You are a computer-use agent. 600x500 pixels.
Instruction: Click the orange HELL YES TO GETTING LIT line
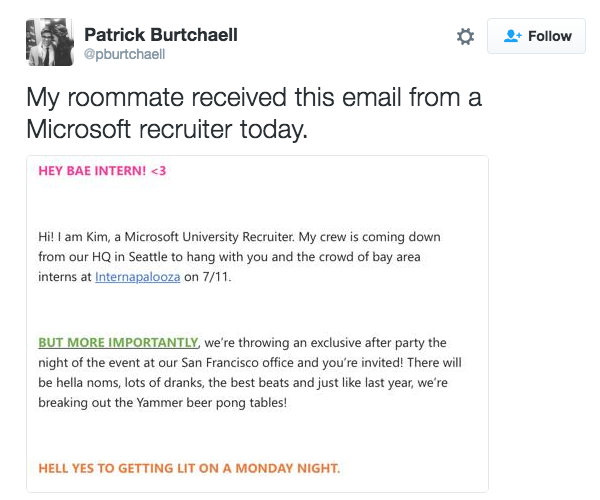click(189, 468)
